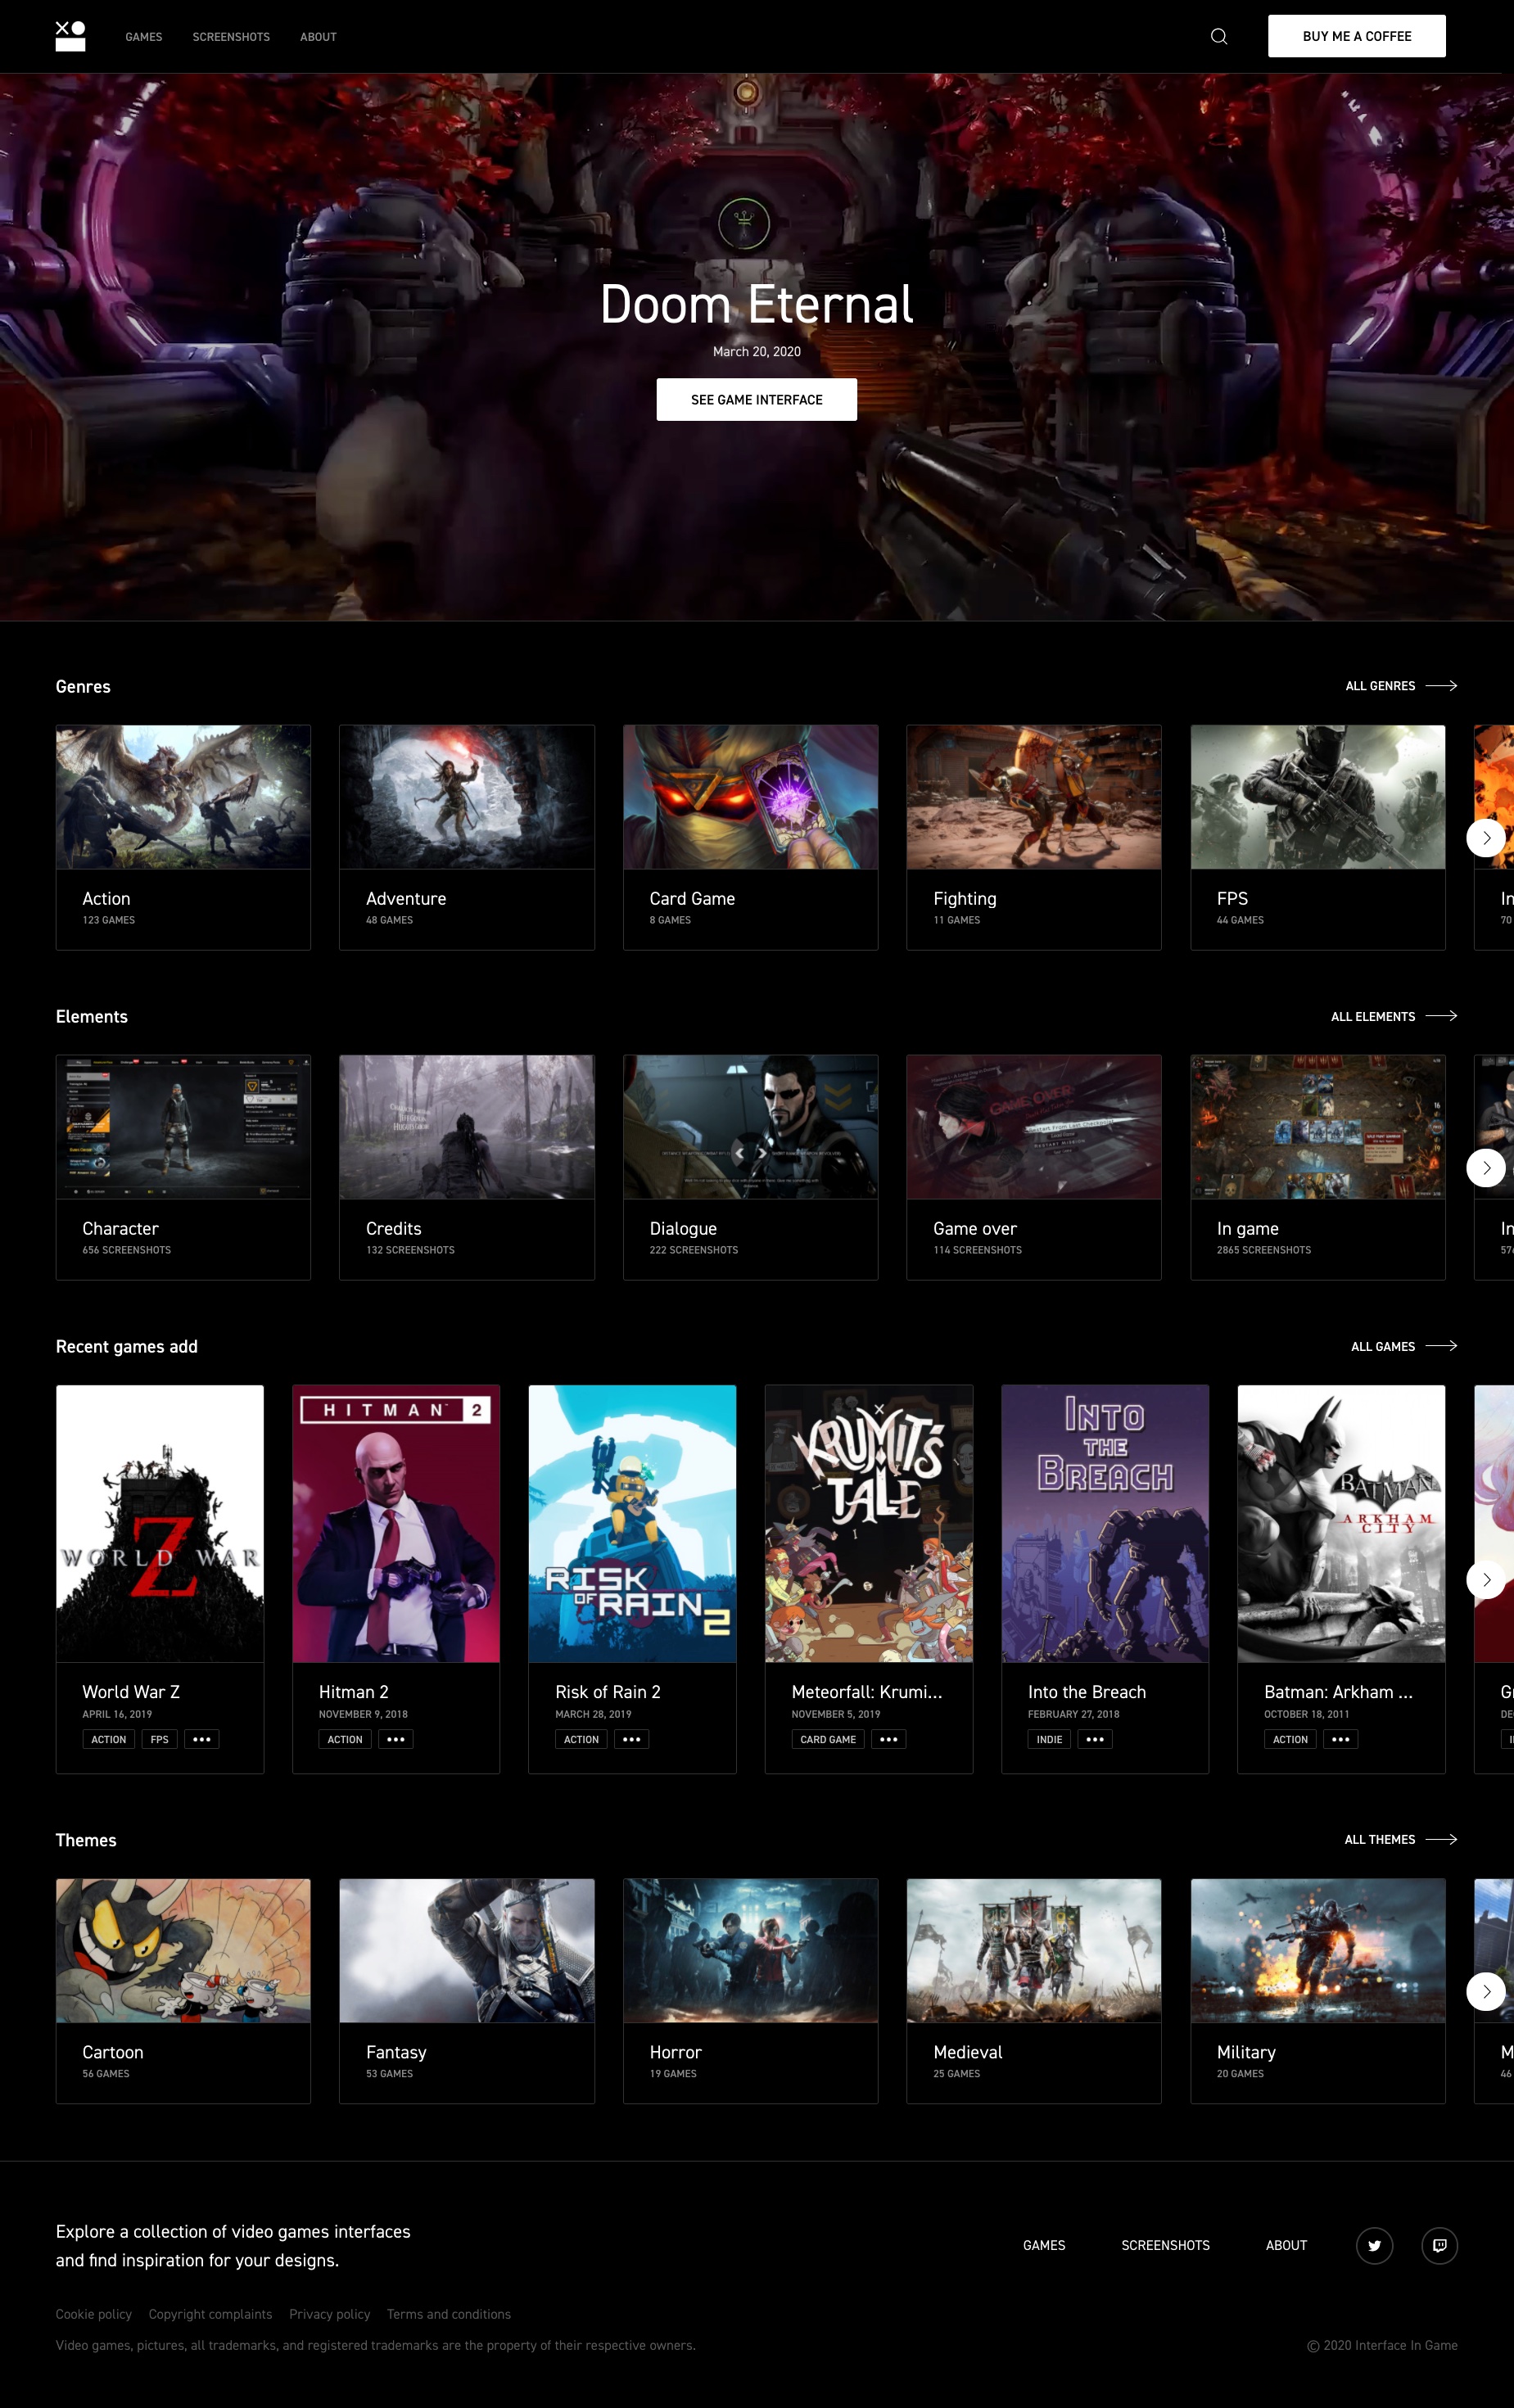The width and height of the screenshot is (1514, 2408).
Task: Select the Action tag on World War Z
Action: (x=109, y=1739)
